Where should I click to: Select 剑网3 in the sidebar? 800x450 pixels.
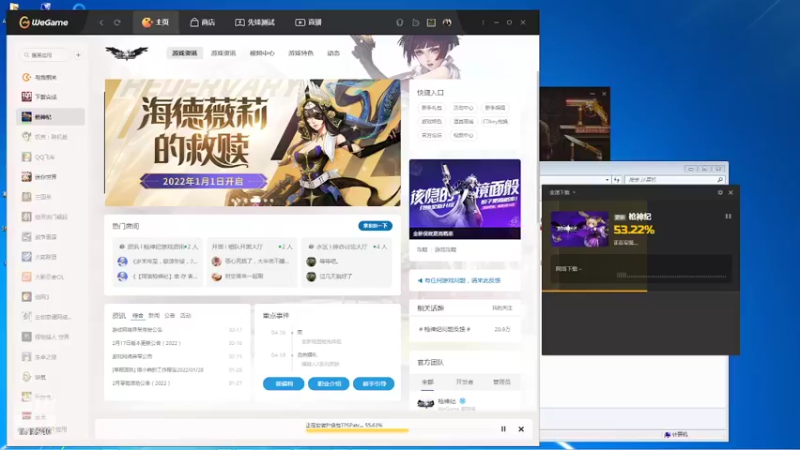(x=50, y=297)
